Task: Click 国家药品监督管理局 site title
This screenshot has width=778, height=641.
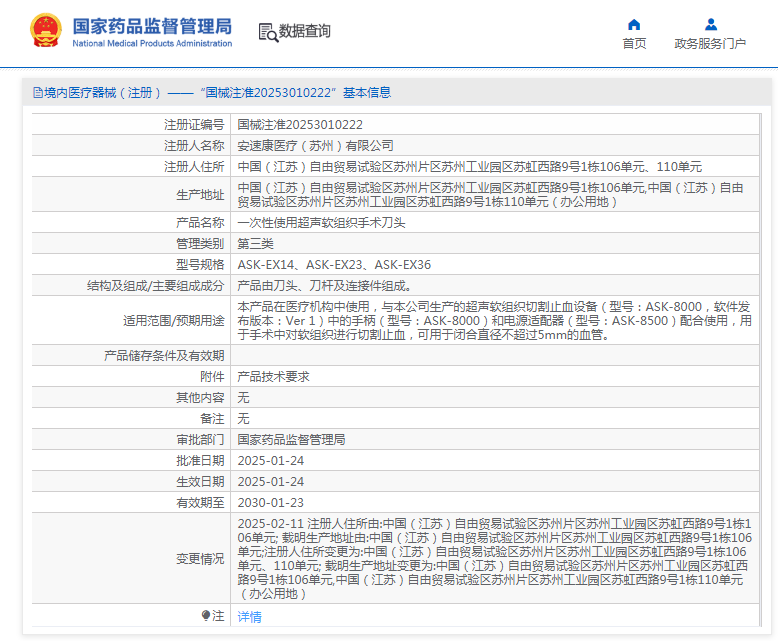Action: [x=152, y=26]
